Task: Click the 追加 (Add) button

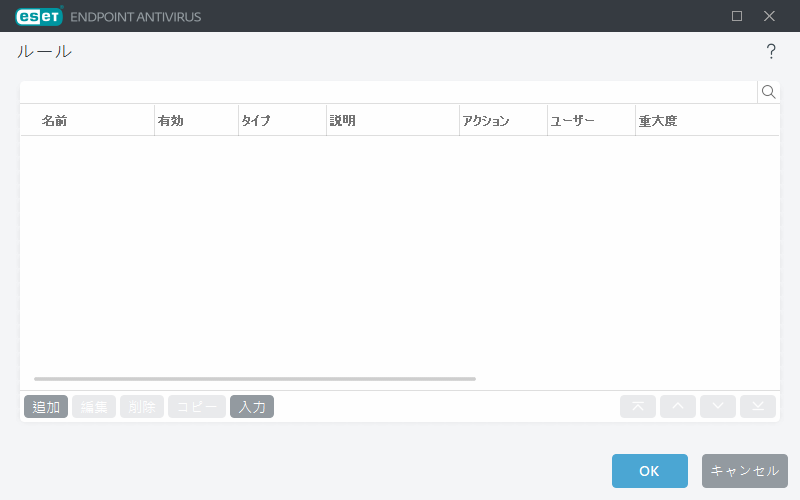Action: [46, 407]
